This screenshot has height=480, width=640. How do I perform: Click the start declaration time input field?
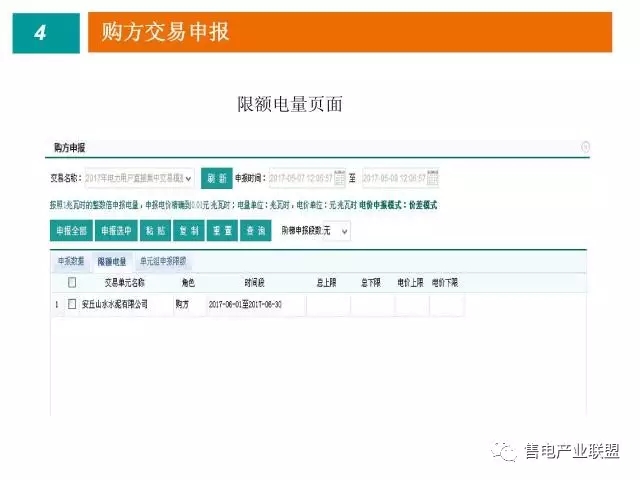click(300, 178)
